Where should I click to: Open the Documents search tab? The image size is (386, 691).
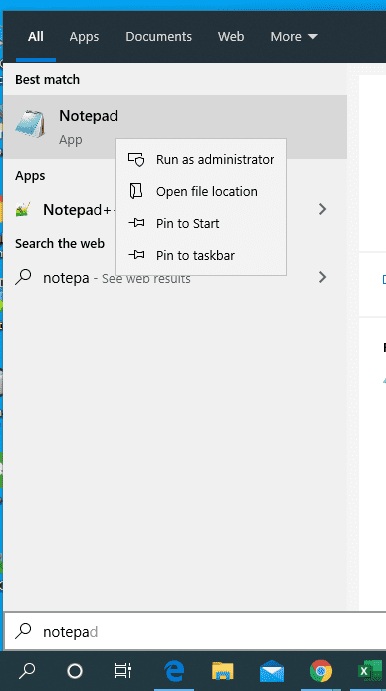click(x=159, y=37)
